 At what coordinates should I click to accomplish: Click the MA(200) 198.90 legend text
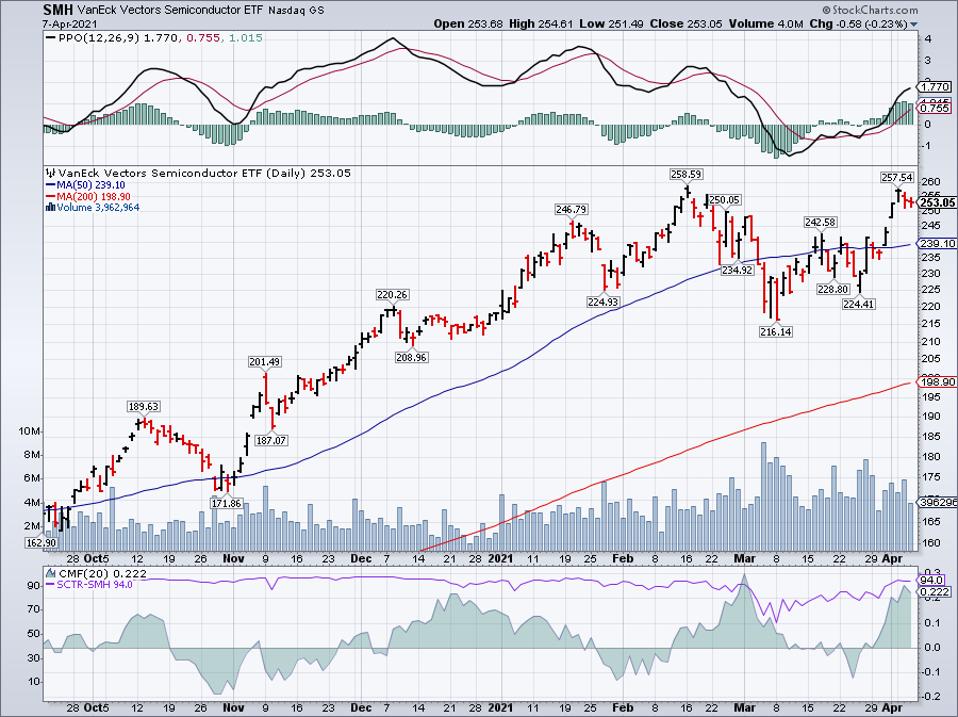(x=93, y=197)
